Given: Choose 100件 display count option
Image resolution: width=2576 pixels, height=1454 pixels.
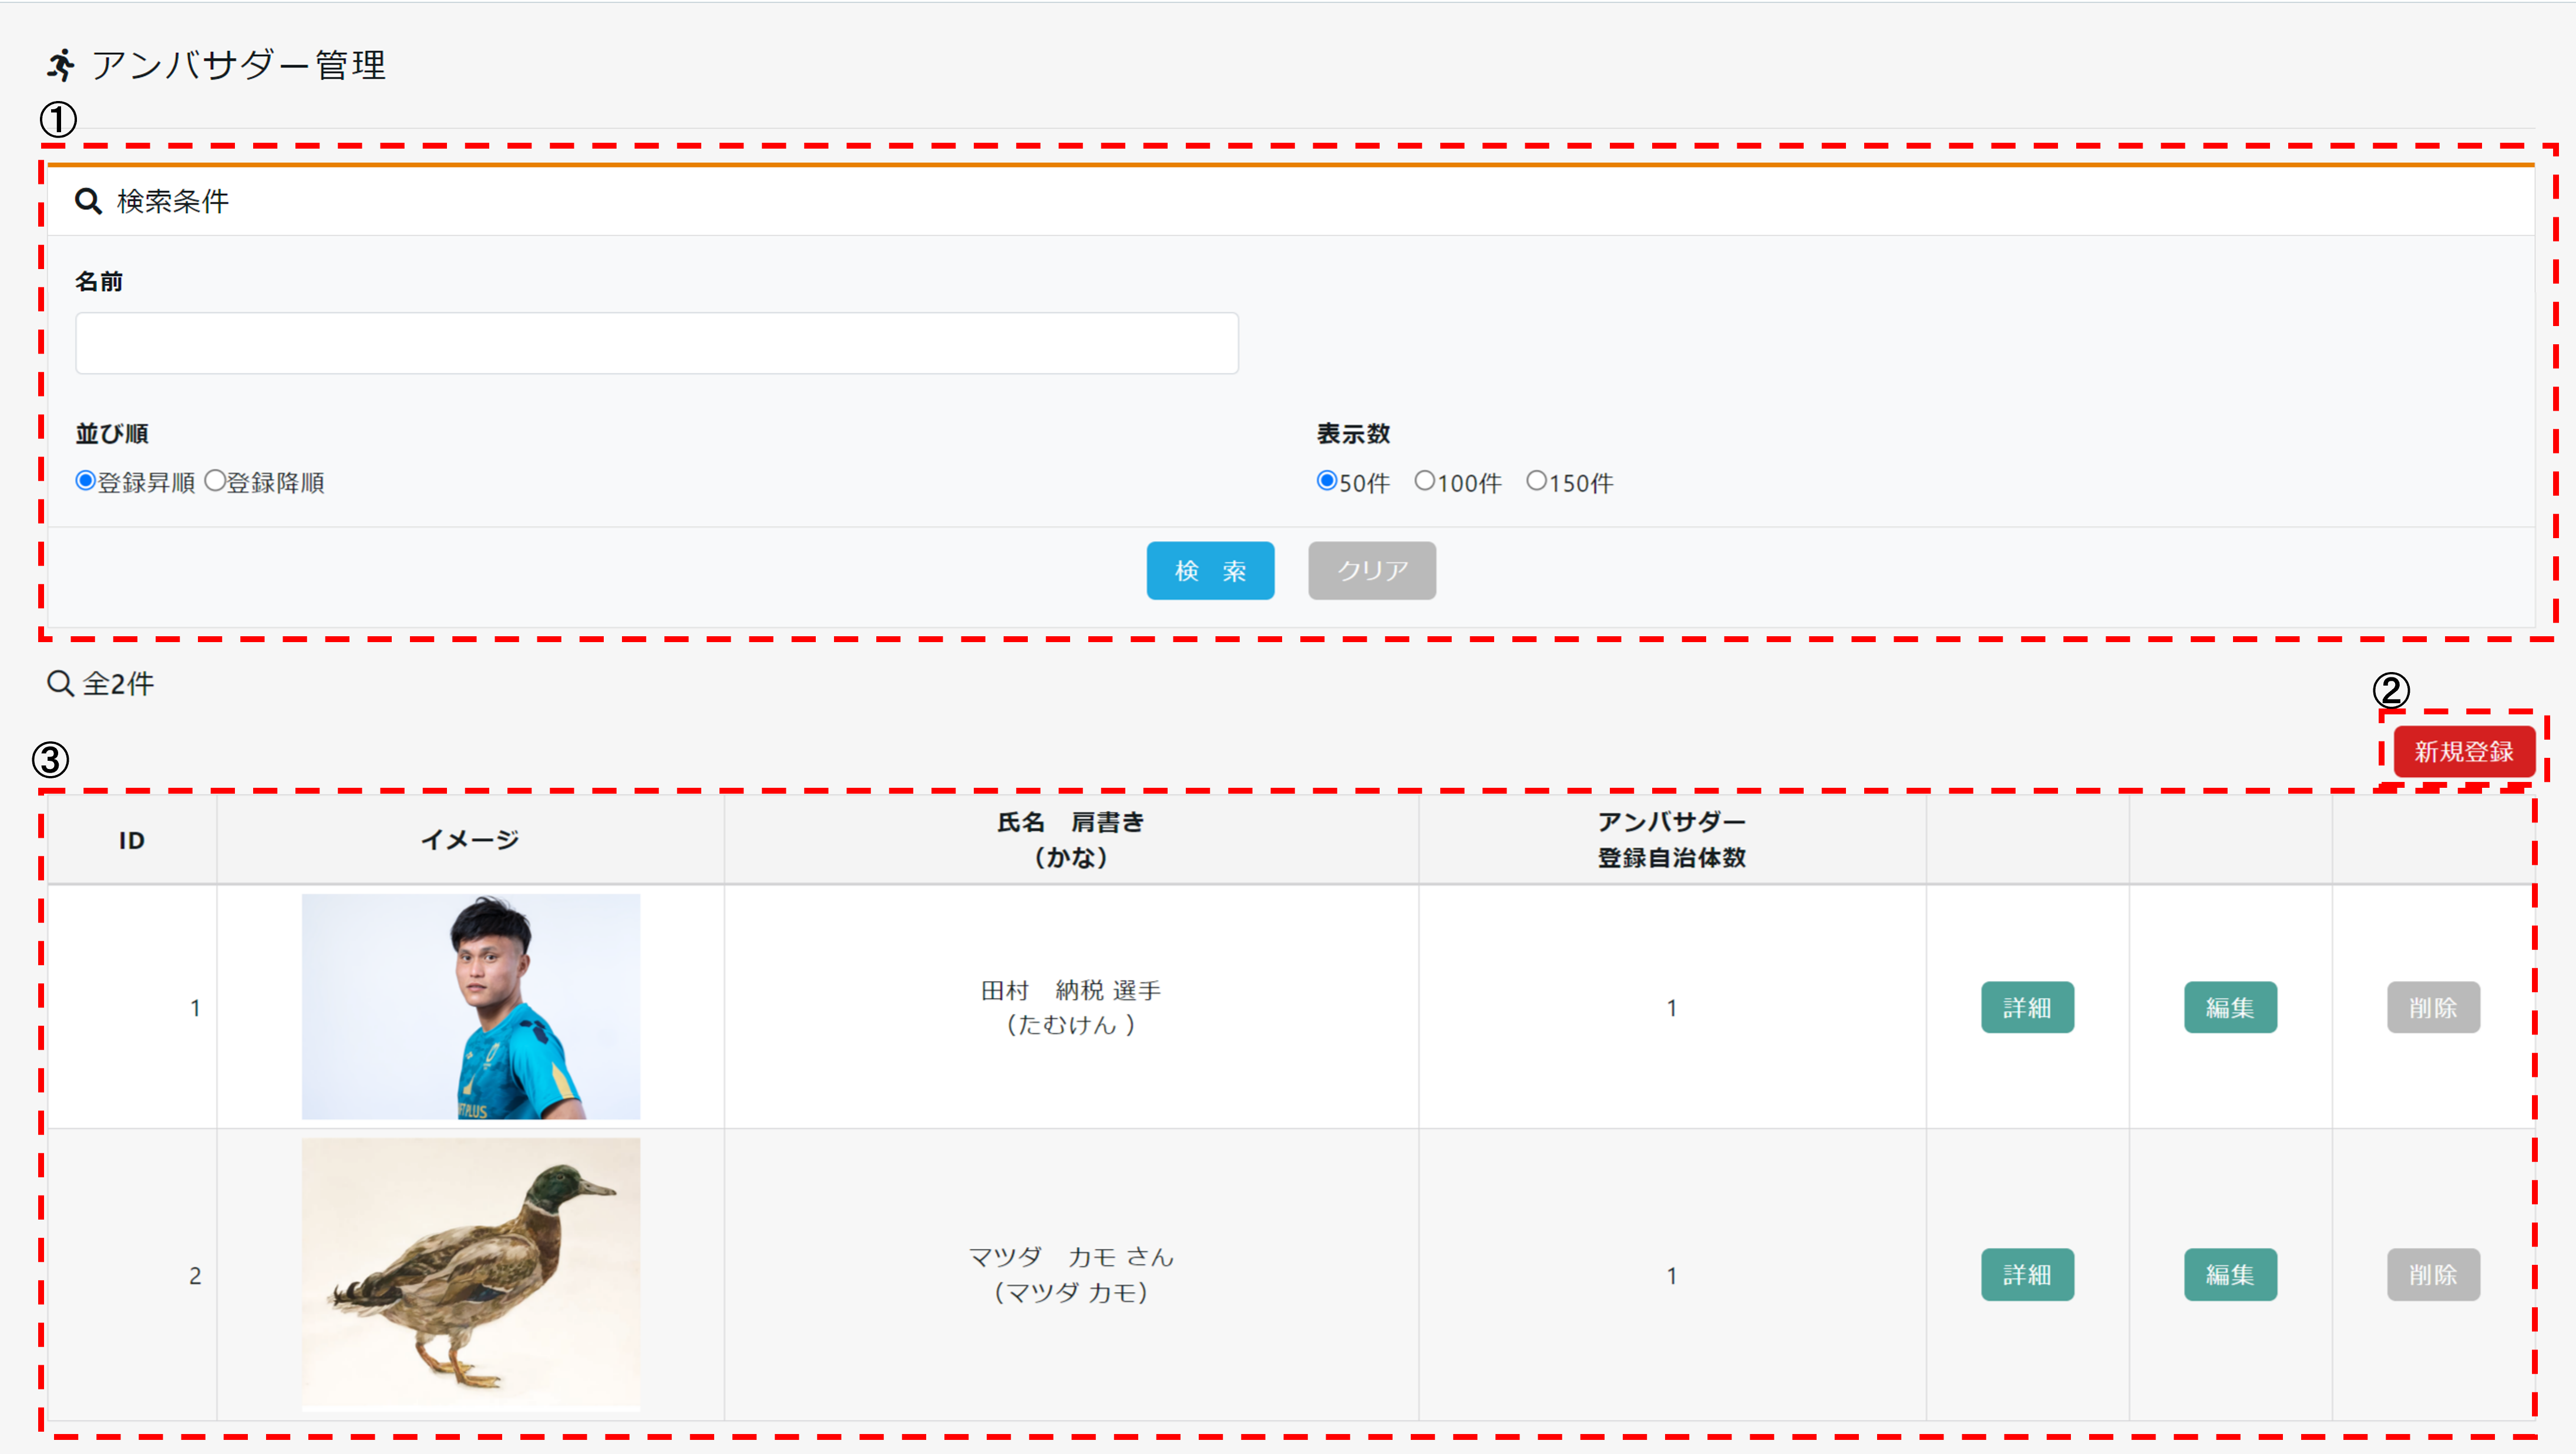Looking at the screenshot, I should coord(1424,481).
